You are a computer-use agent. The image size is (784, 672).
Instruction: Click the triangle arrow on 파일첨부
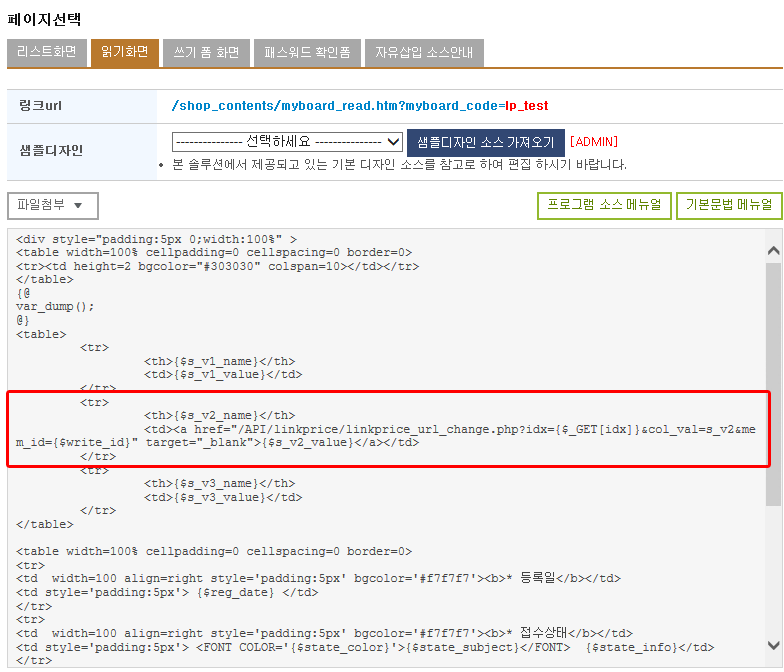pos(78,206)
